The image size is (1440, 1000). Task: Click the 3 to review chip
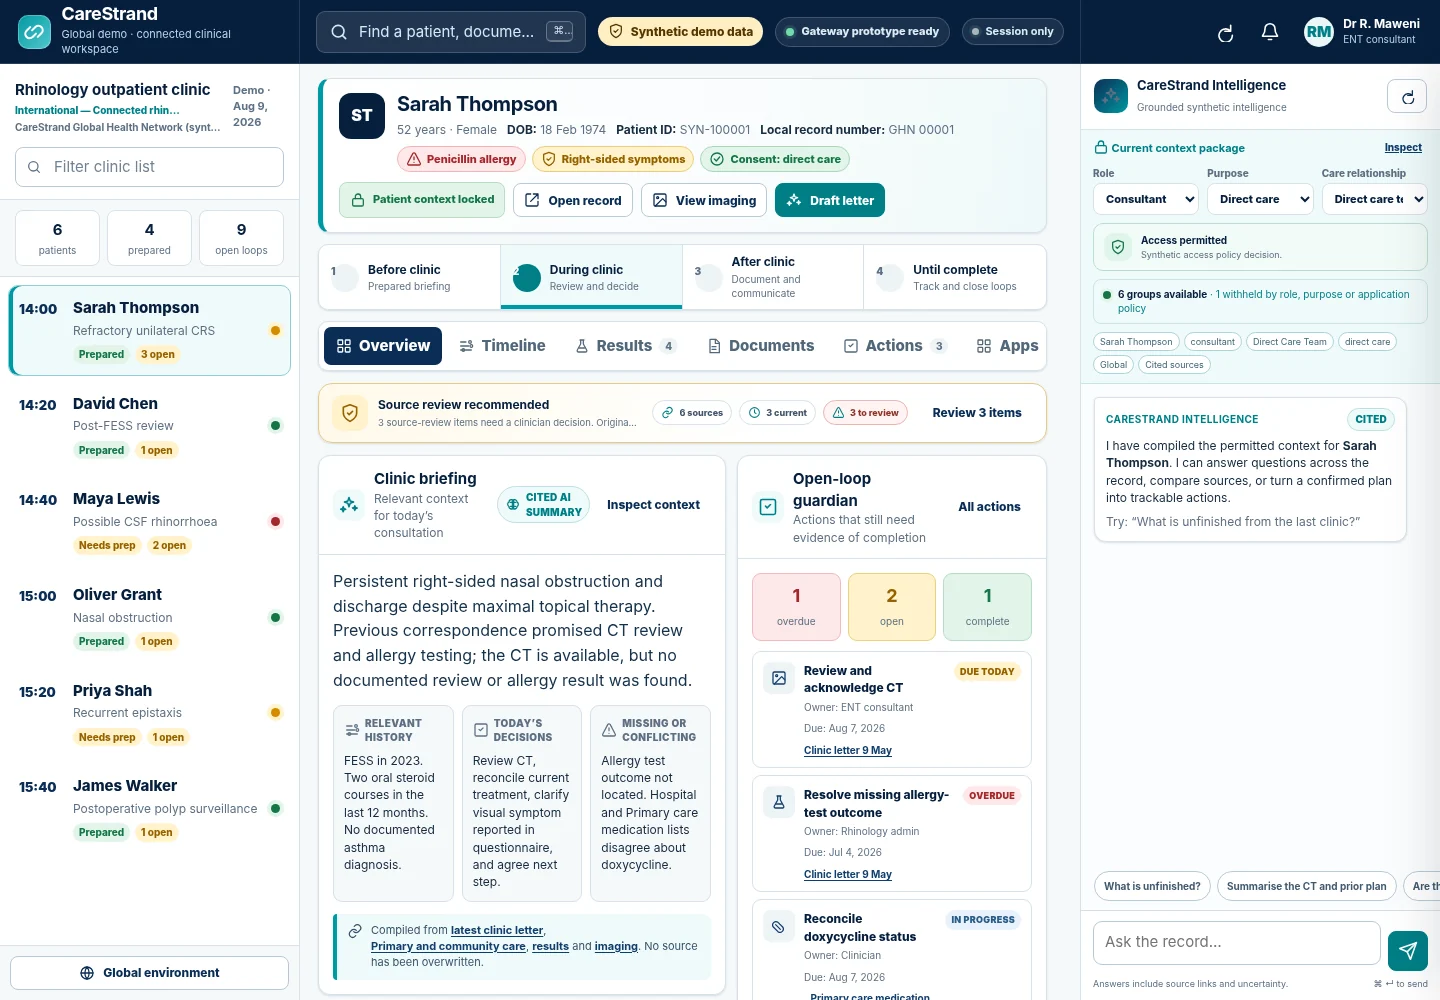865,413
